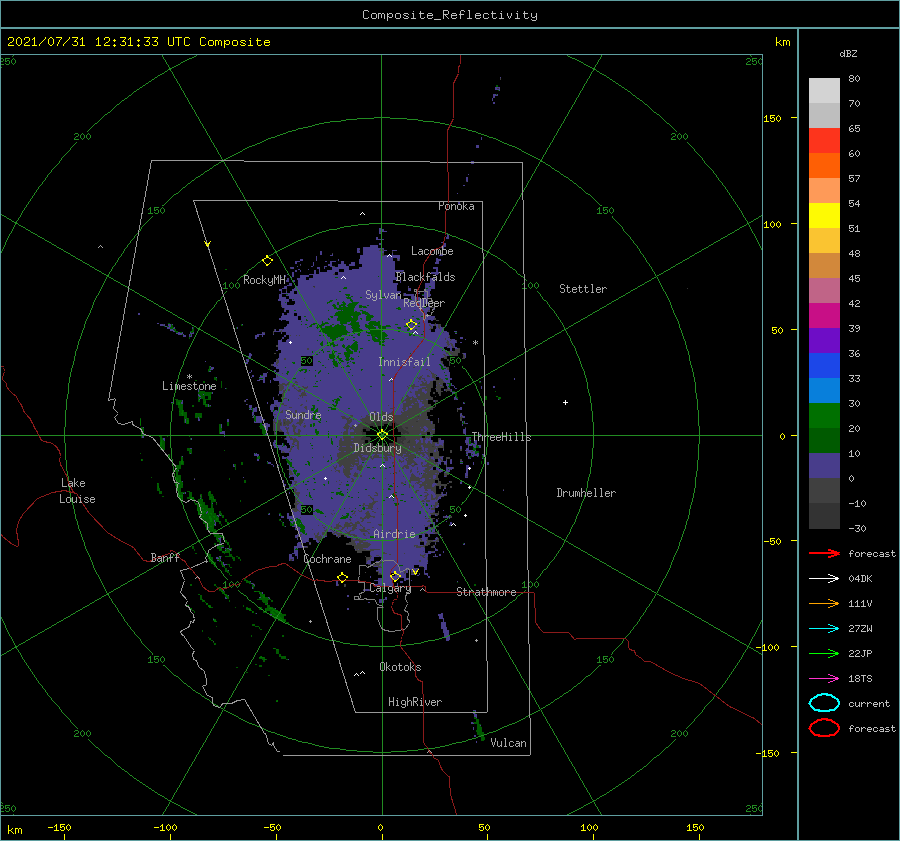Click the magenta 18TS arrow icon
Screen dimensions: 900x841
(x=824, y=679)
